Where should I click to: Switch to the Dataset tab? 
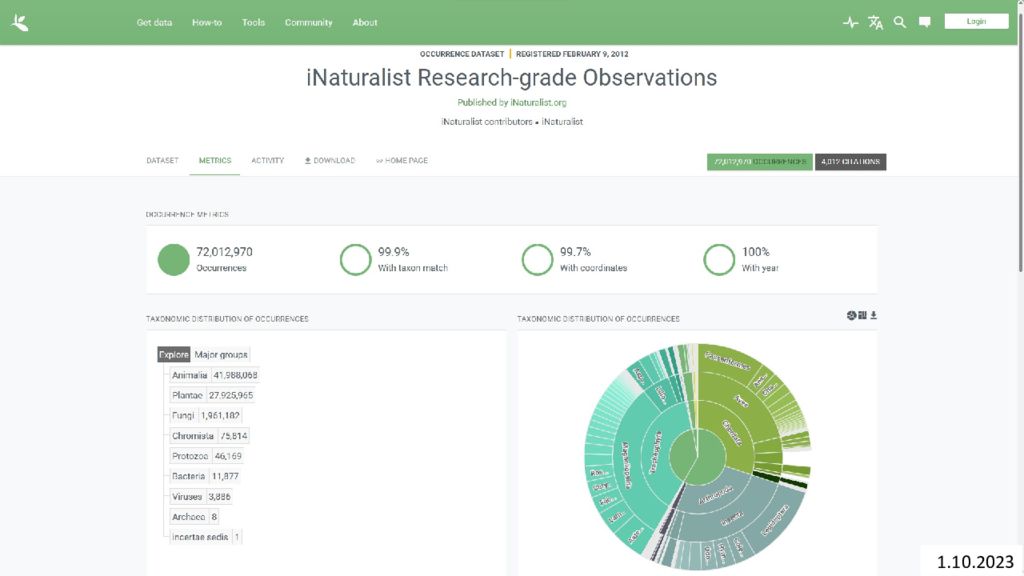(163, 161)
